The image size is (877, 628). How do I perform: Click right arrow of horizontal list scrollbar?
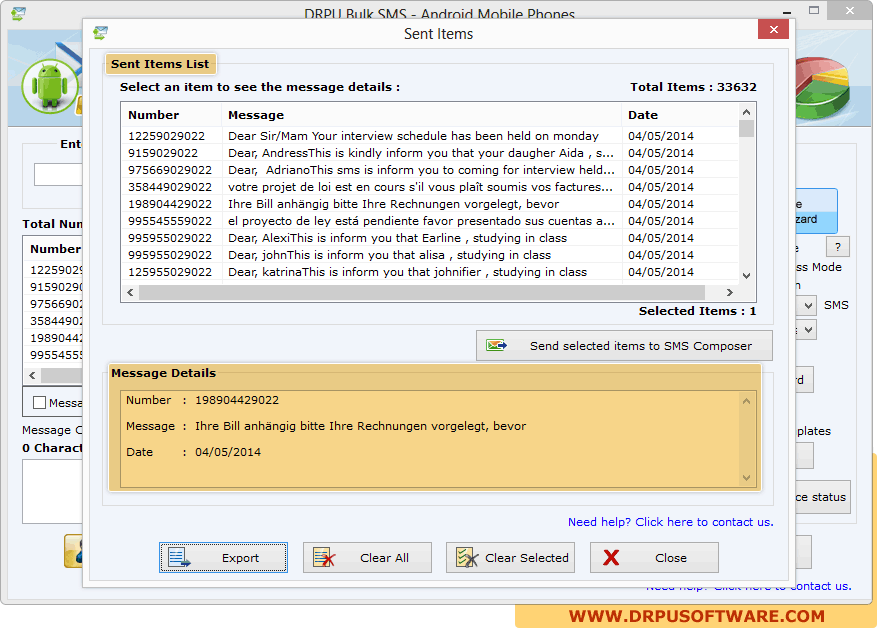coord(730,292)
